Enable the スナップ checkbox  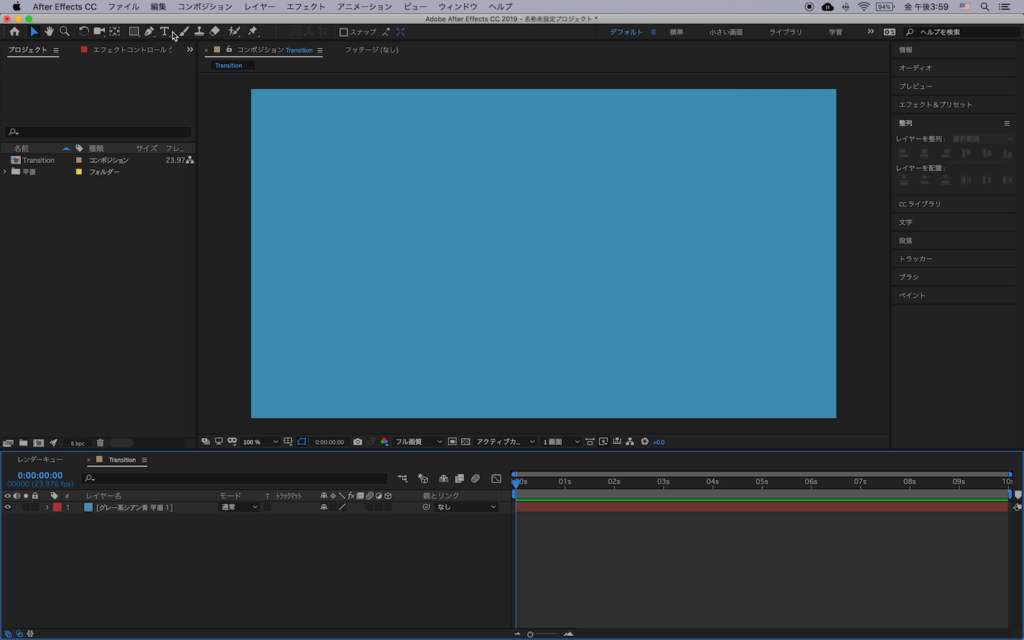pos(344,32)
